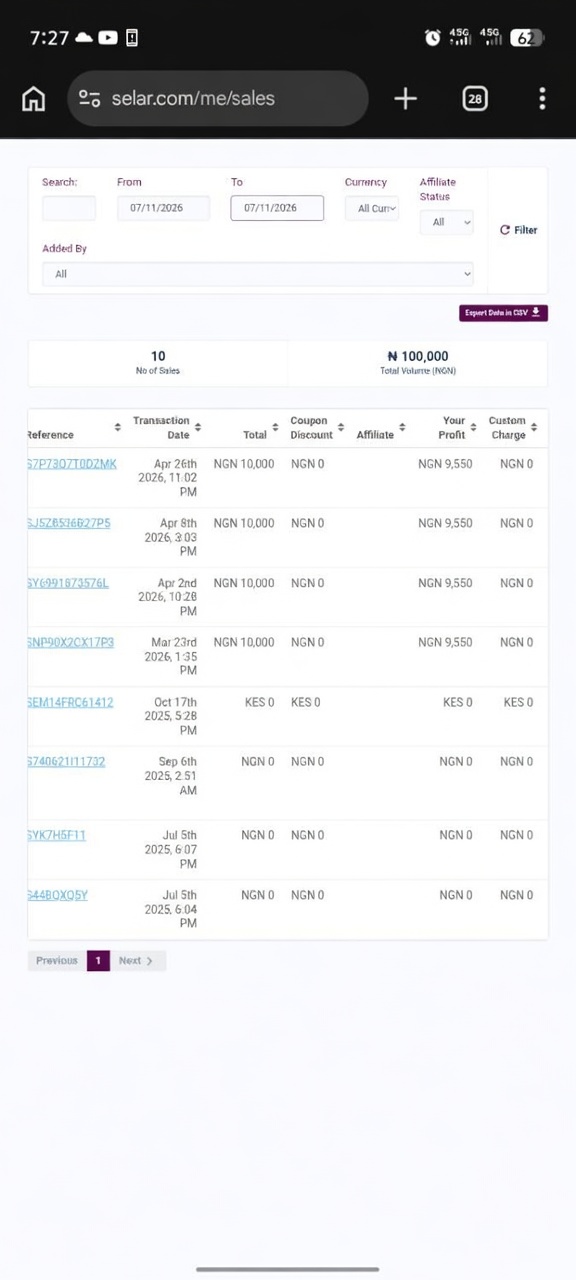Open a new tab with plus icon

click(405, 98)
